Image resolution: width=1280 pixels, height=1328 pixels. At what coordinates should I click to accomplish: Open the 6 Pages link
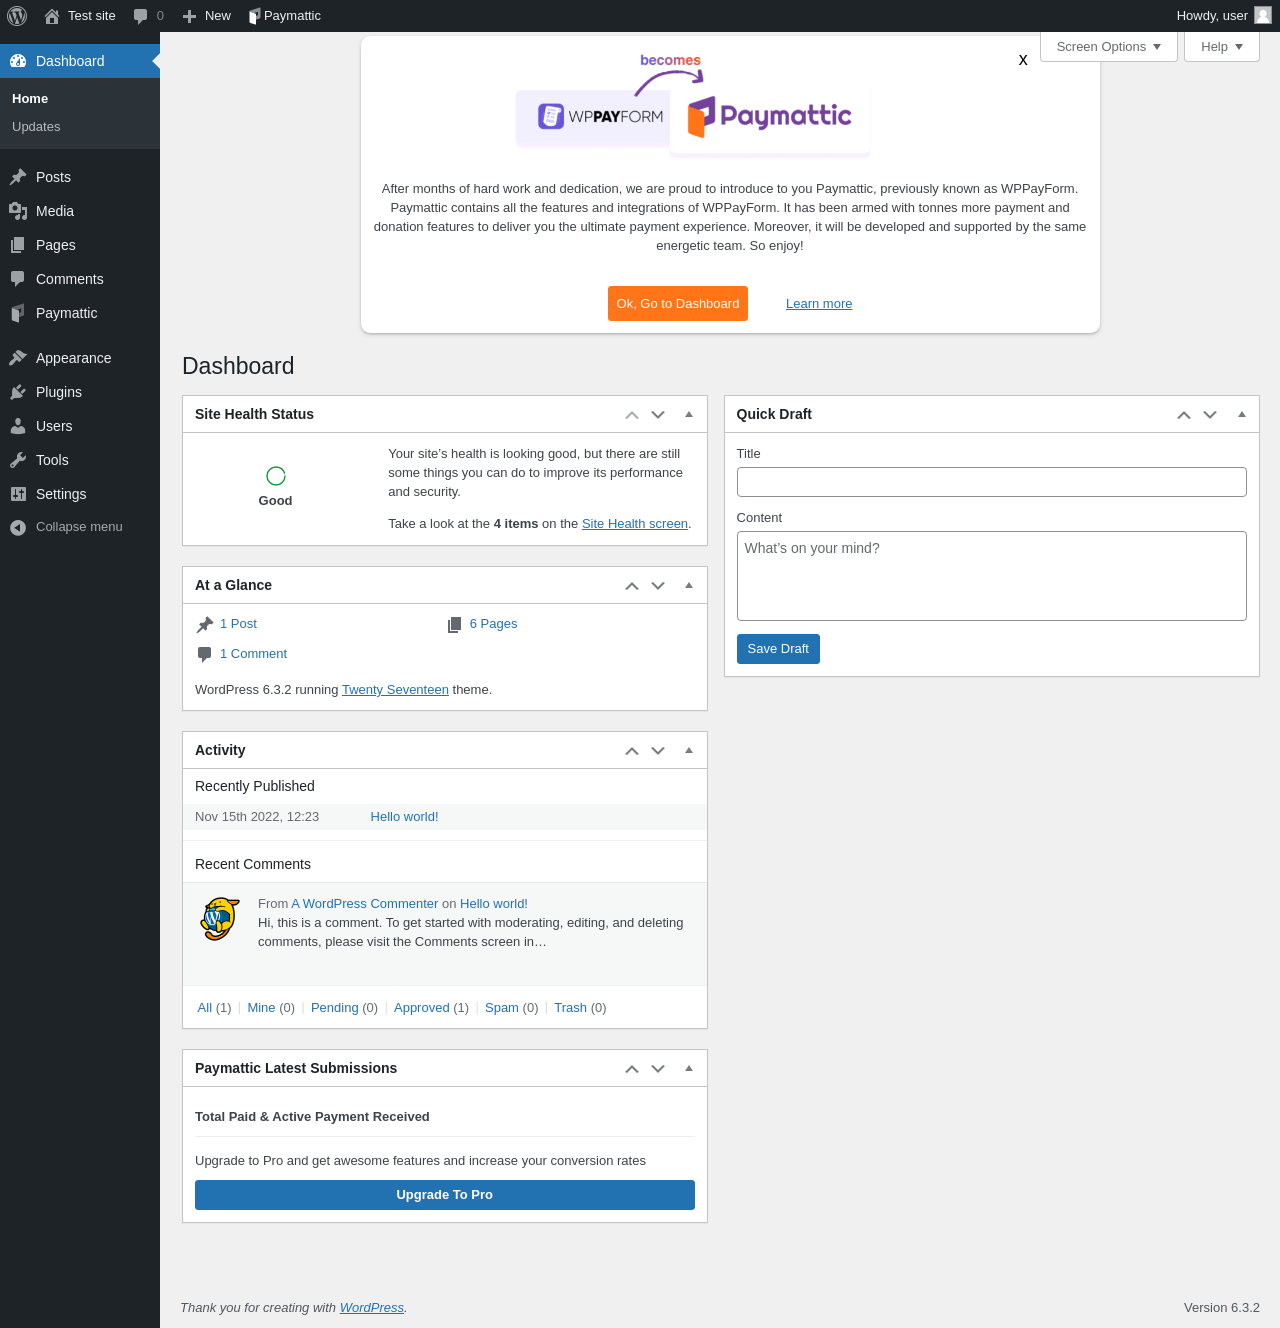click(x=493, y=624)
